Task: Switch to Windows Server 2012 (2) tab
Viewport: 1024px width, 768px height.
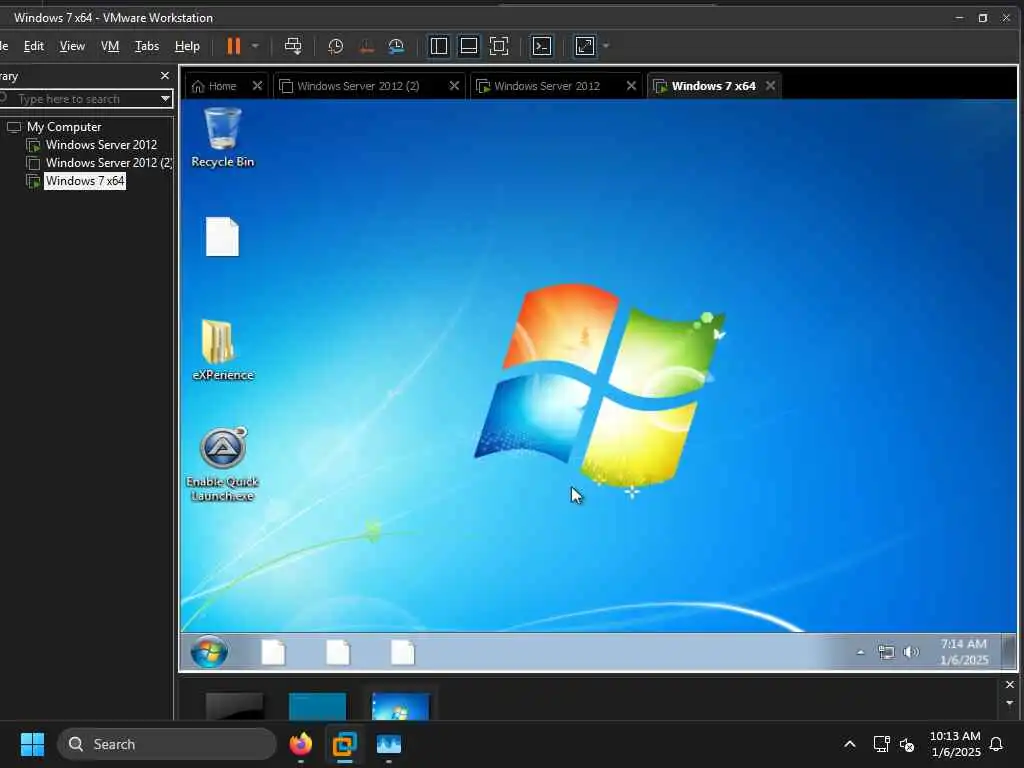Action: (359, 86)
